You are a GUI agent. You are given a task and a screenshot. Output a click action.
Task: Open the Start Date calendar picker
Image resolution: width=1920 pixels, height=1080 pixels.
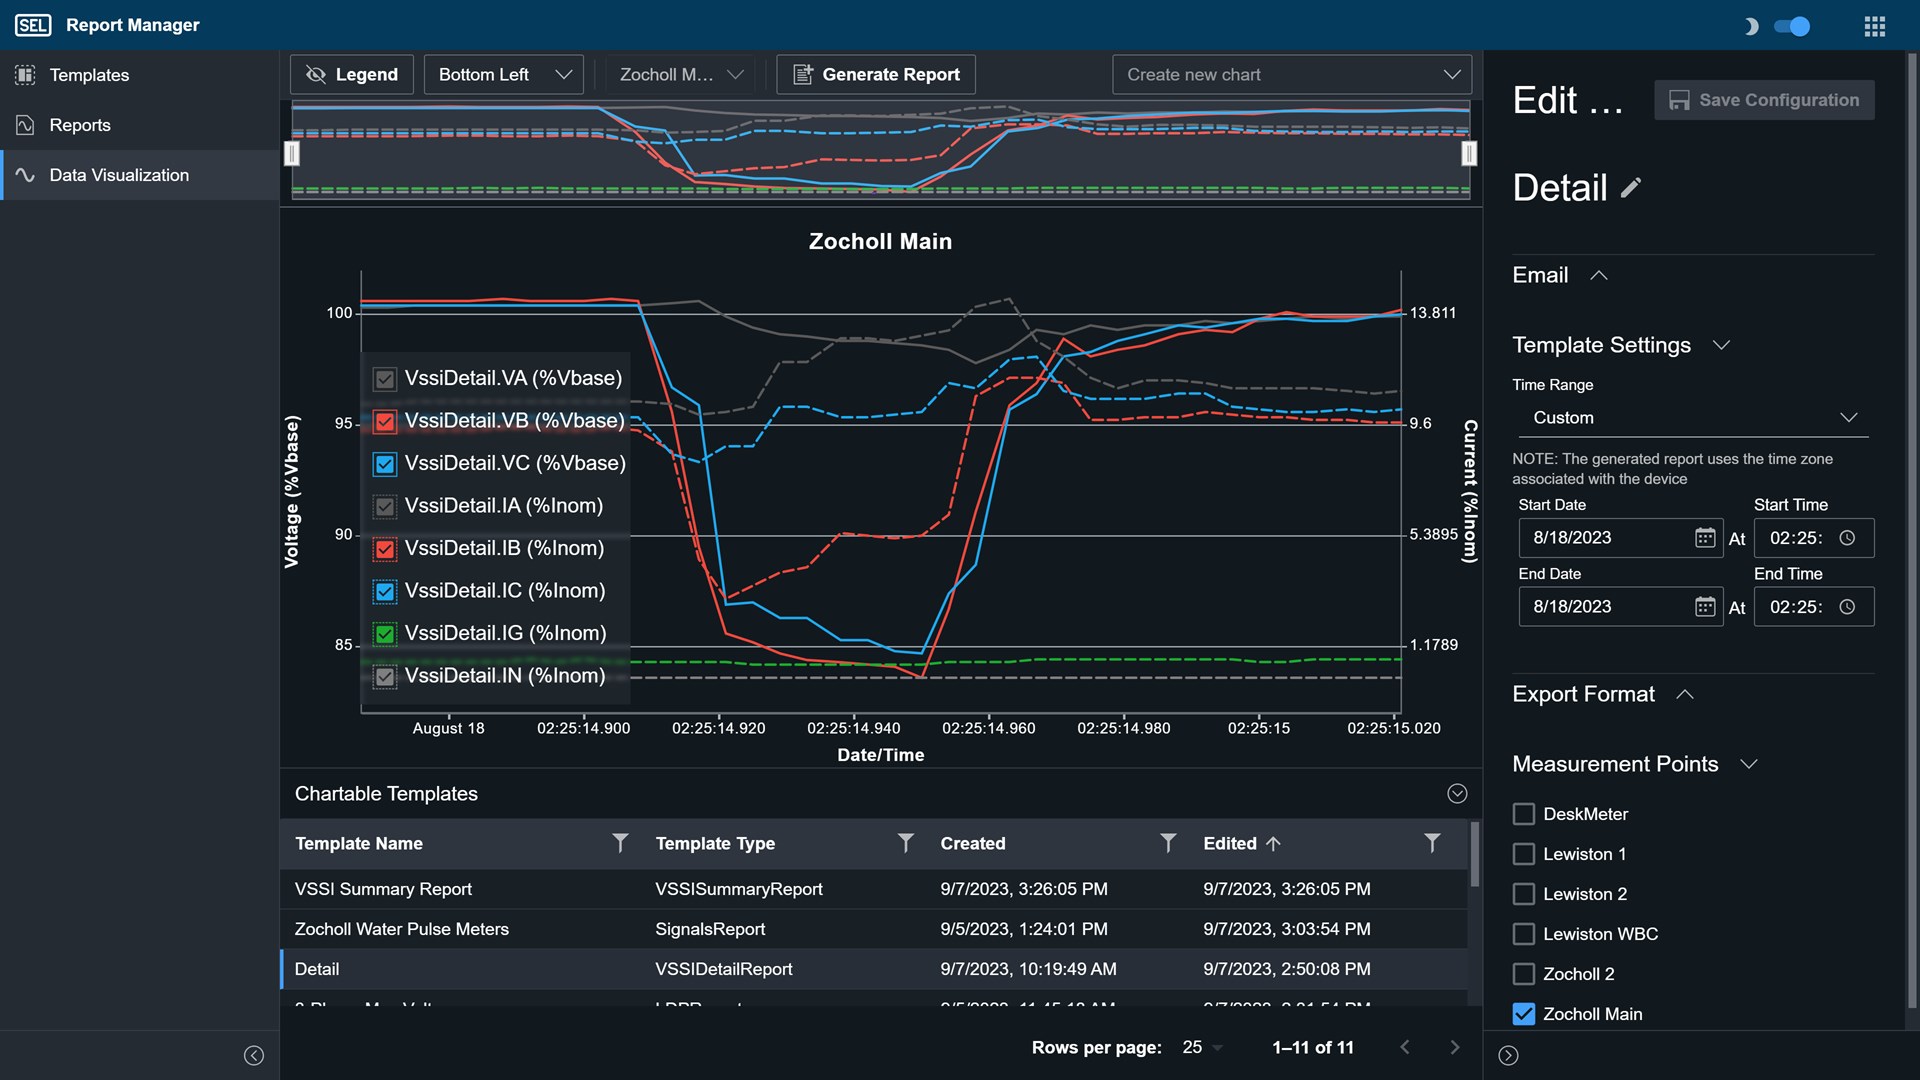(1705, 538)
